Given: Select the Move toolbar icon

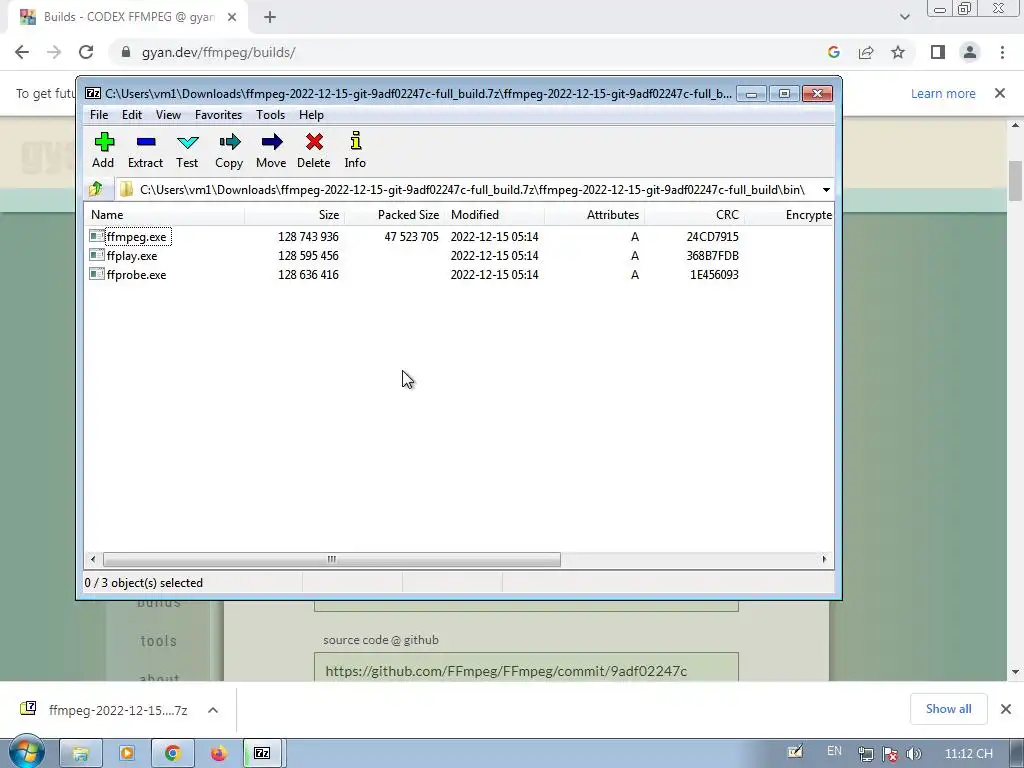Looking at the screenshot, I should [x=271, y=151].
